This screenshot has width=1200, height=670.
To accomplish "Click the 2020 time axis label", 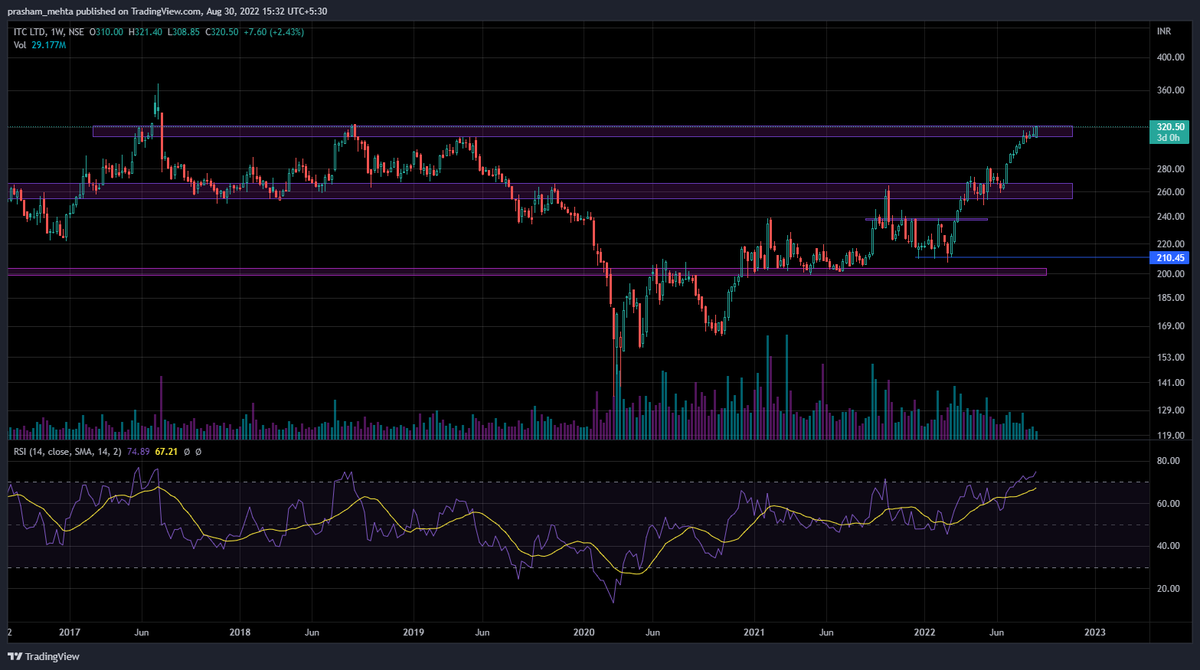I will [584, 632].
